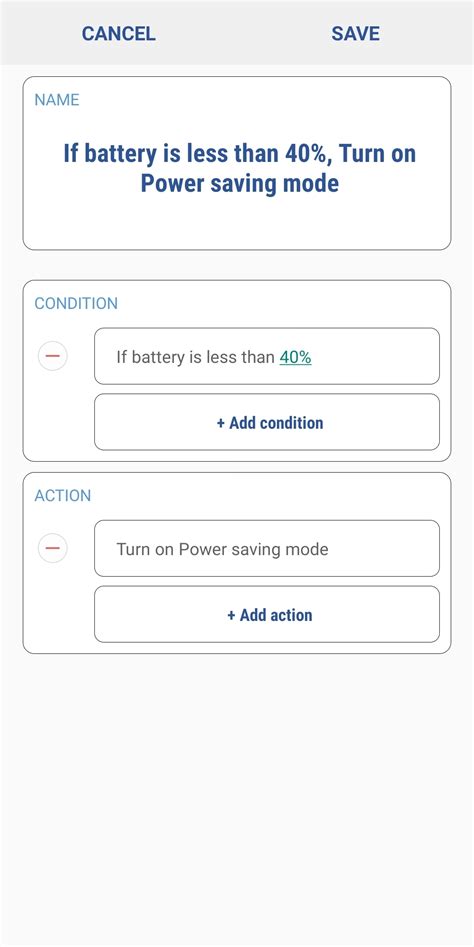The image size is (474, 947).
Task: Add a new condition
Action: pyautogui.click(x=267, y=422)
